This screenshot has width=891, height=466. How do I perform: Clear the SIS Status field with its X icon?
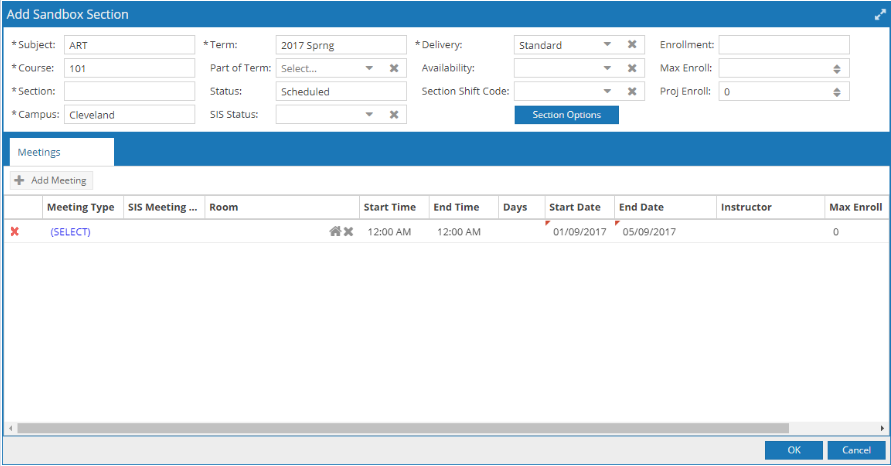[x=394, y=115]
